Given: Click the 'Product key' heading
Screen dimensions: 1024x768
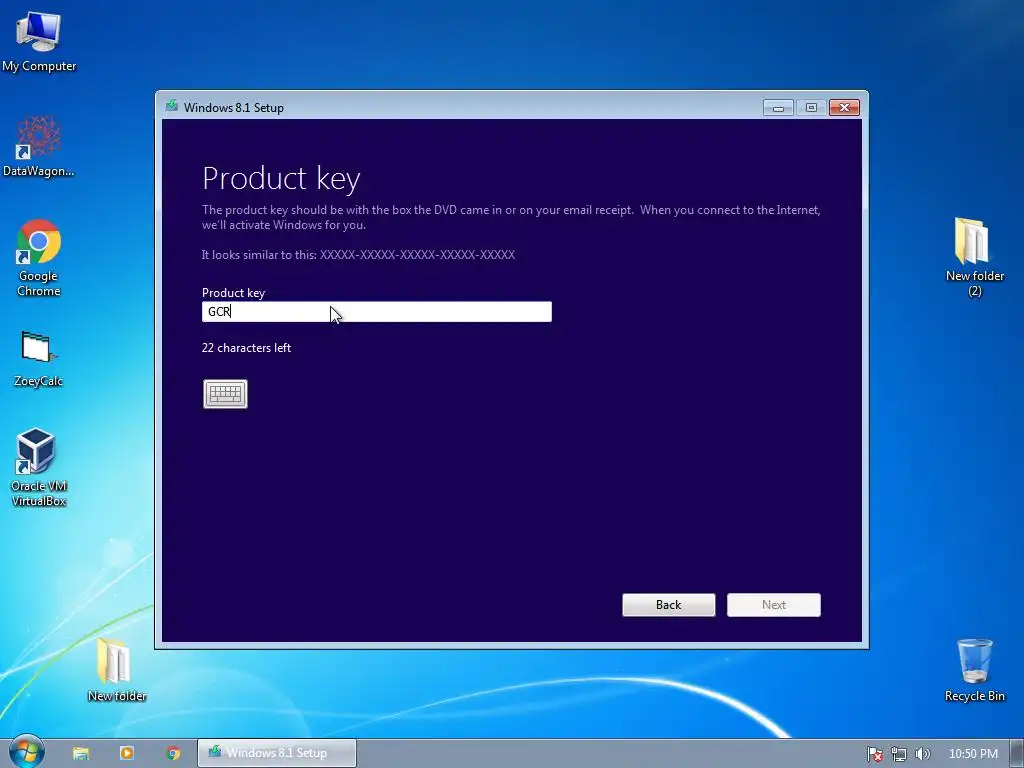Looking at the screenshot, I should (x=281, y=178).
